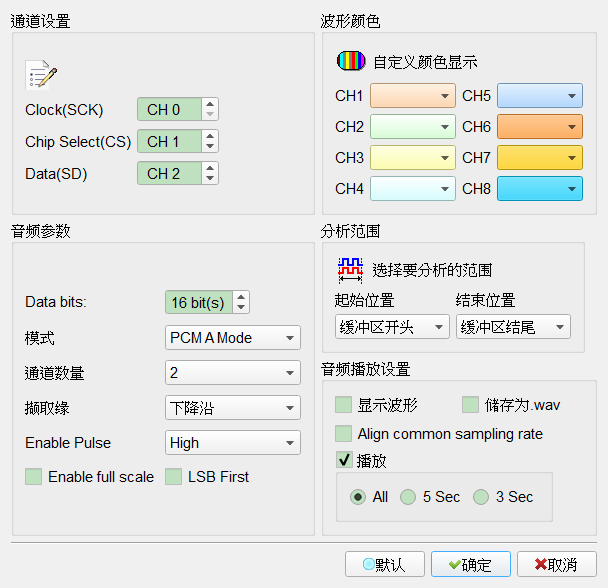Open the CH7 waveform color picker
Screen dimensions: 608x588
(540, 157)
